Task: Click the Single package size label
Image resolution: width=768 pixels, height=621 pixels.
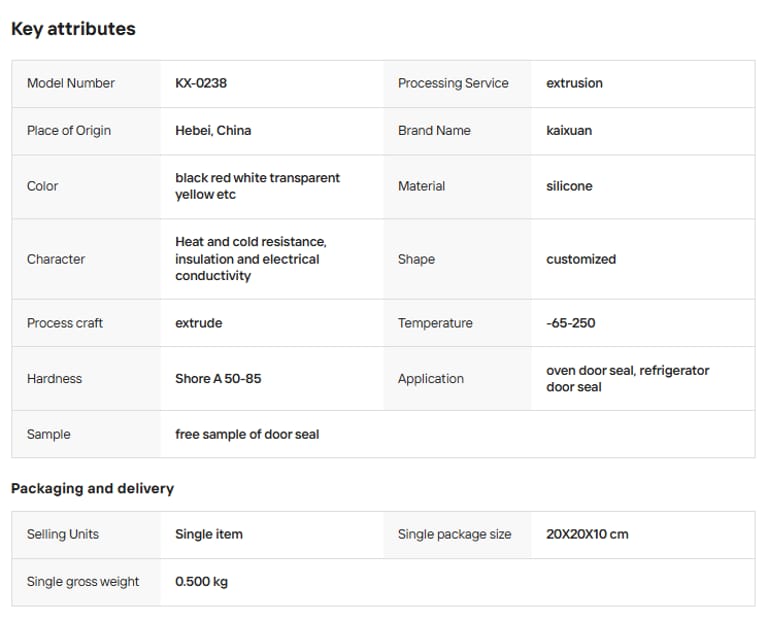Action: coord(454,534)
